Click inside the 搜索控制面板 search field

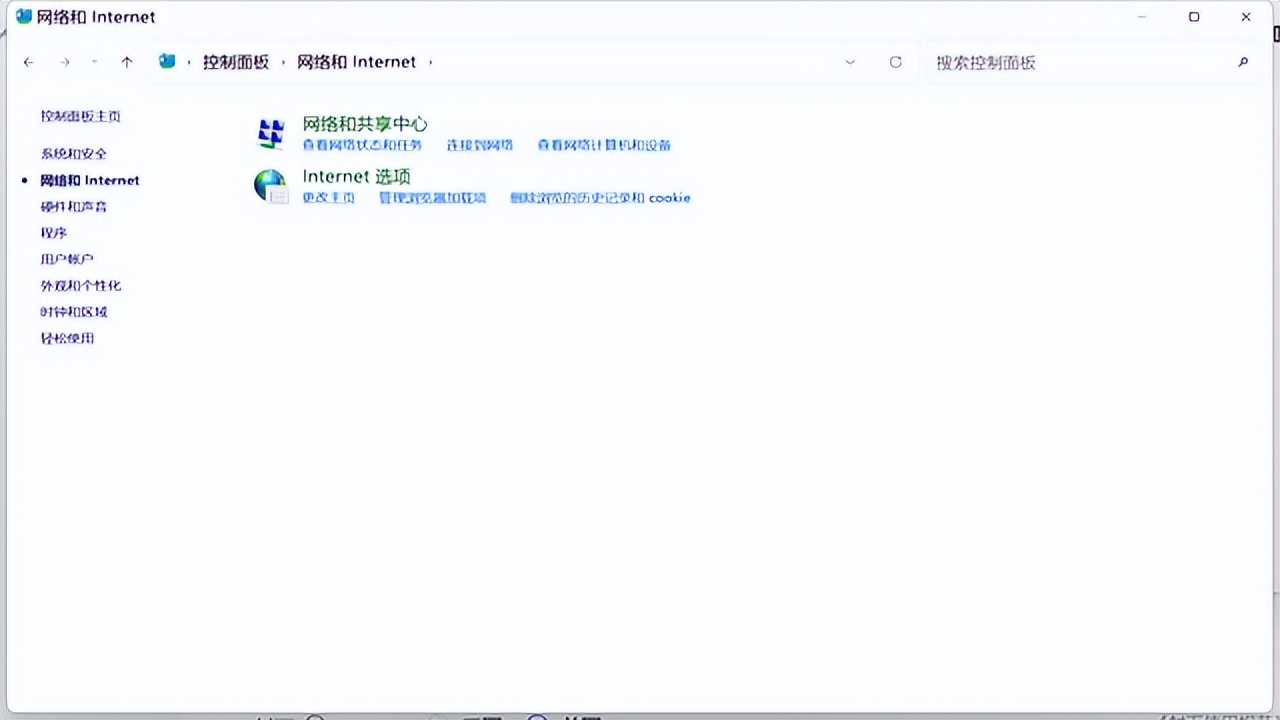(1050, 62)
